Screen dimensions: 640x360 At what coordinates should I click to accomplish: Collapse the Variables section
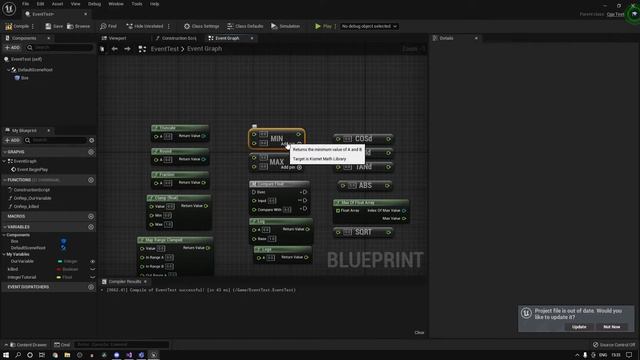4,227
